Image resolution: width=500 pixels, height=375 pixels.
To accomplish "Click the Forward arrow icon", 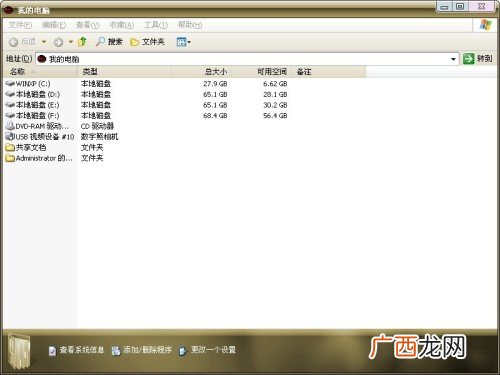I will tap(58, 42).
